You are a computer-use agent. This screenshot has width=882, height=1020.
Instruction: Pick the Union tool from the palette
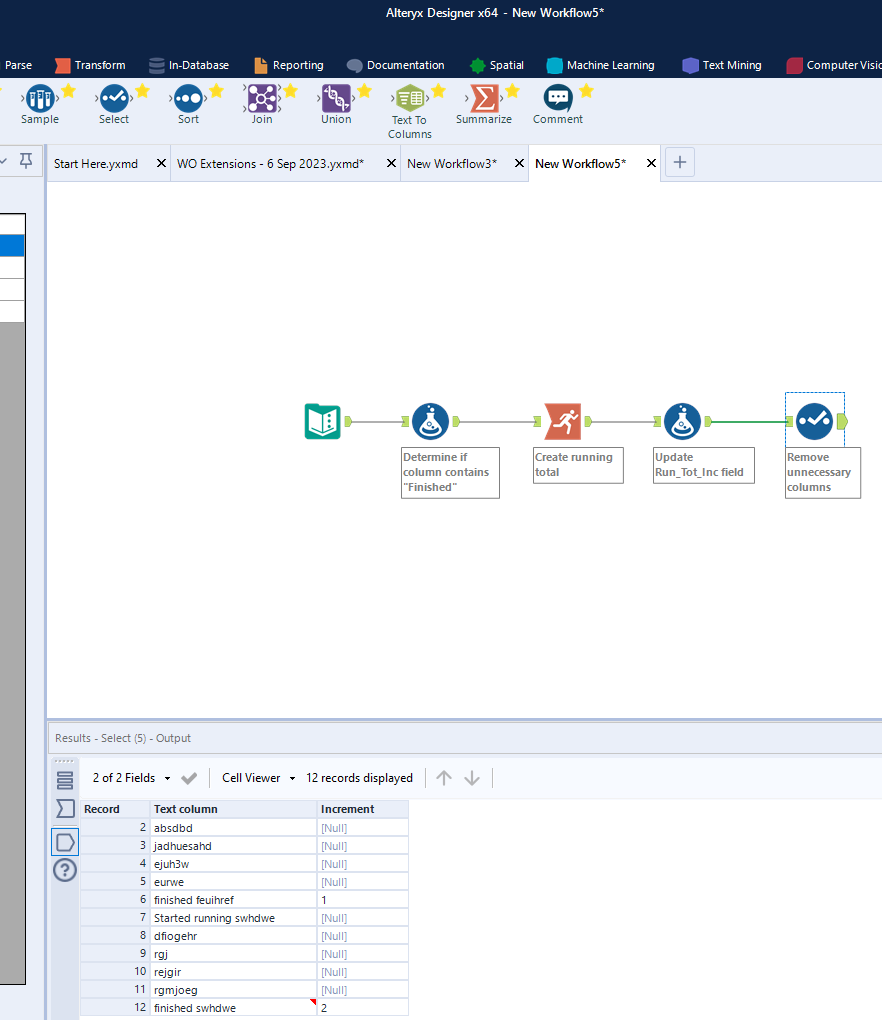[336, 99]
